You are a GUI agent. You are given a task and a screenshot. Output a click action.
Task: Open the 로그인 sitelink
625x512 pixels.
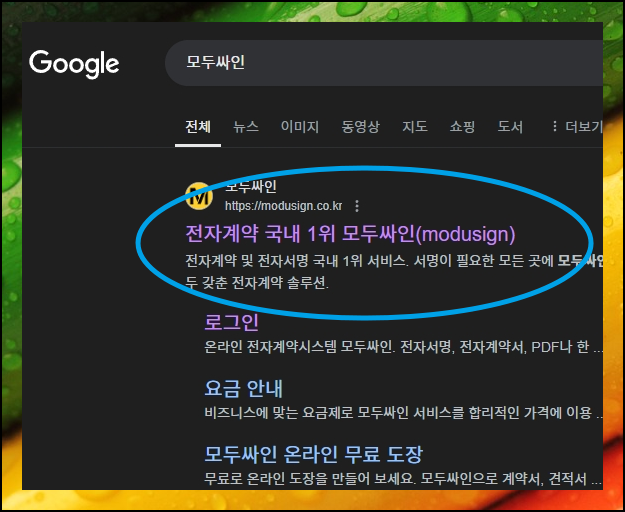[232, 322]
